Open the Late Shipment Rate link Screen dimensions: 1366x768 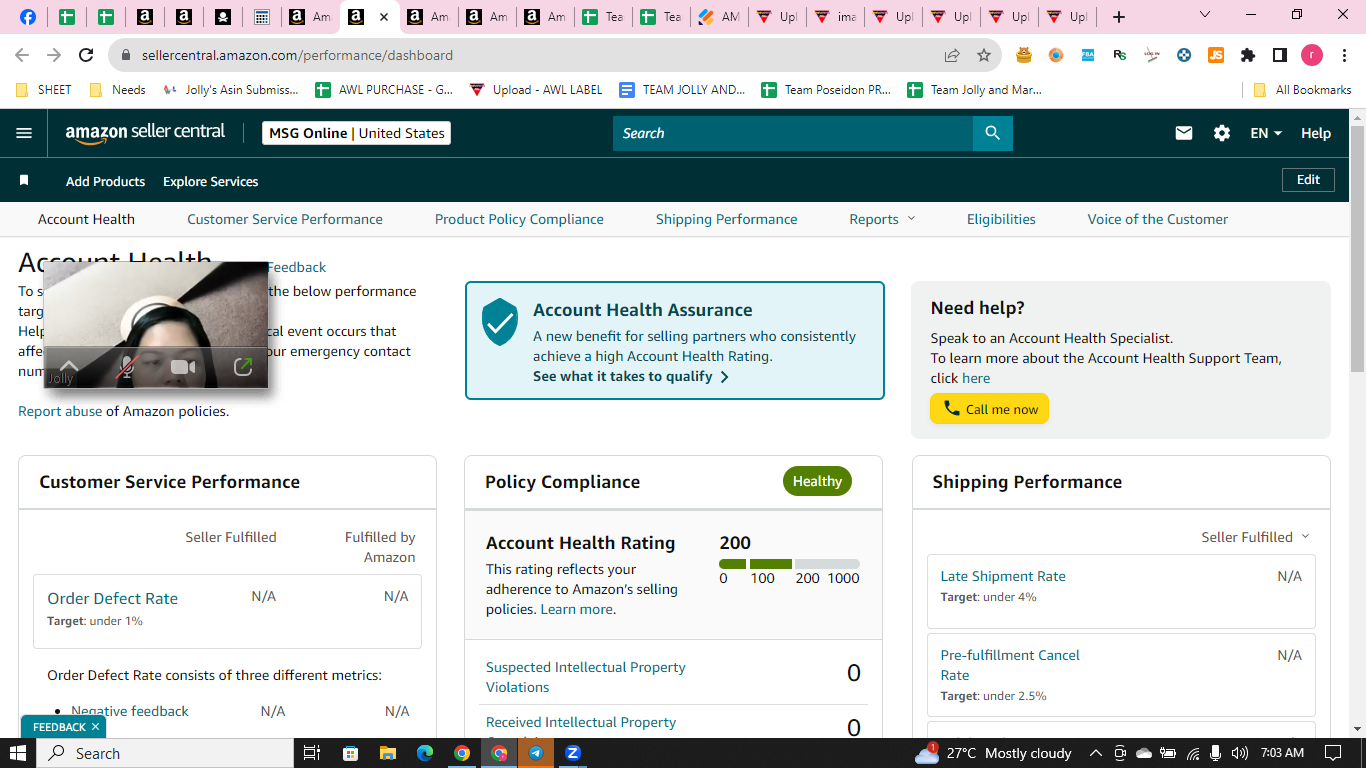[x=1003, y=576]
